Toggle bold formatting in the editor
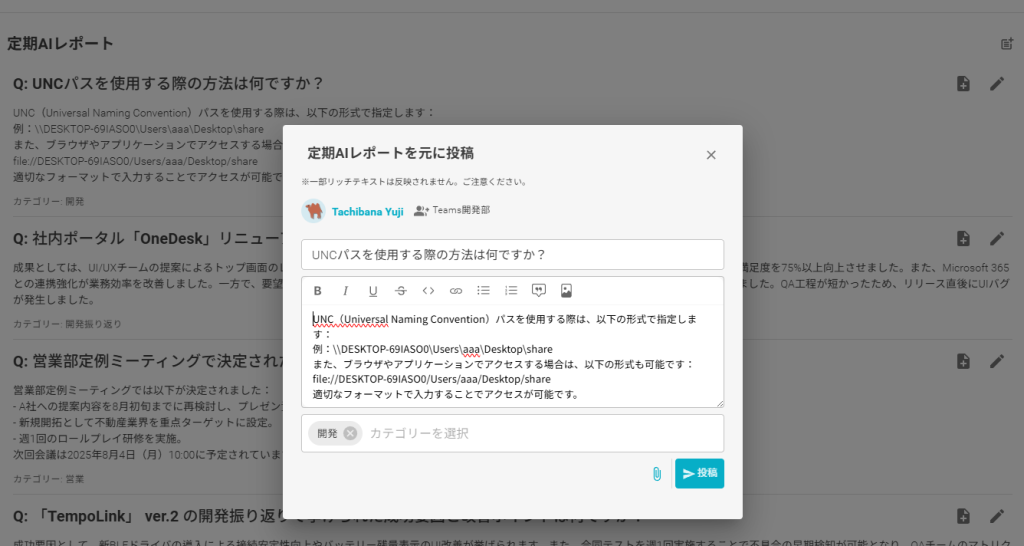The width and height of the screenshot is (1024, 546). [317, 291]
